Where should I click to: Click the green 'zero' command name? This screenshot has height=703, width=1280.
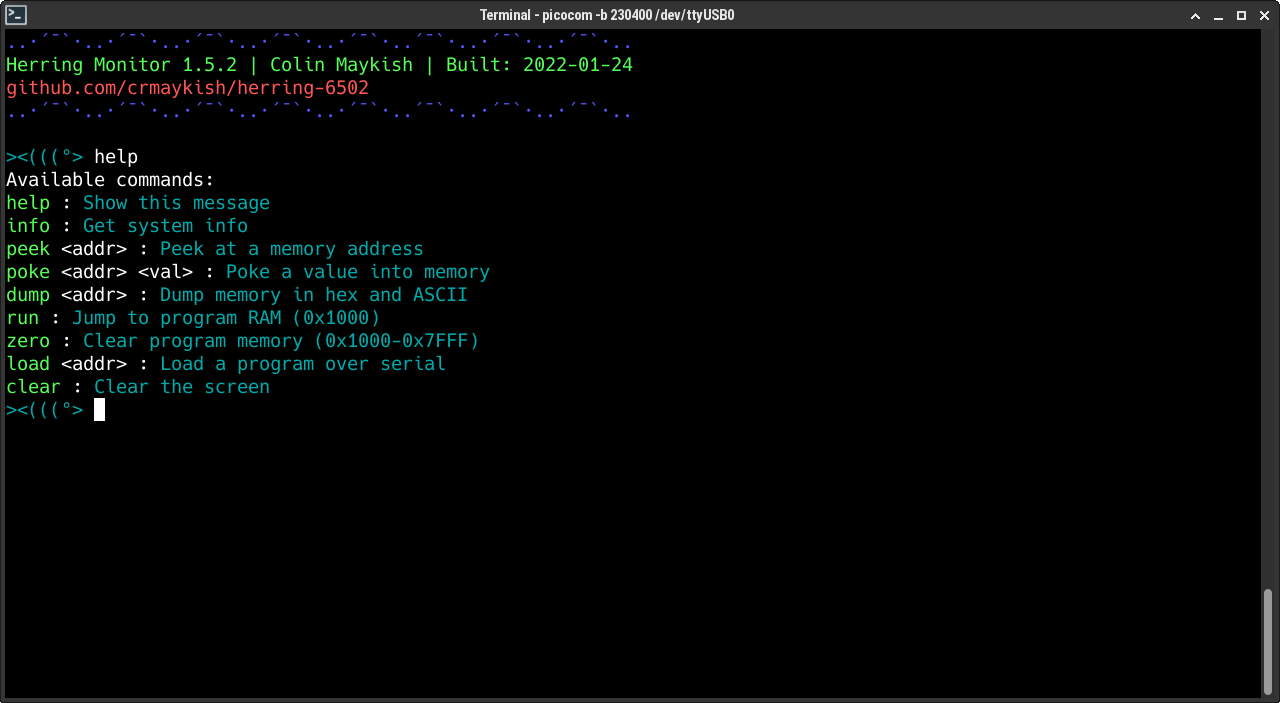(x=28, y=341)
